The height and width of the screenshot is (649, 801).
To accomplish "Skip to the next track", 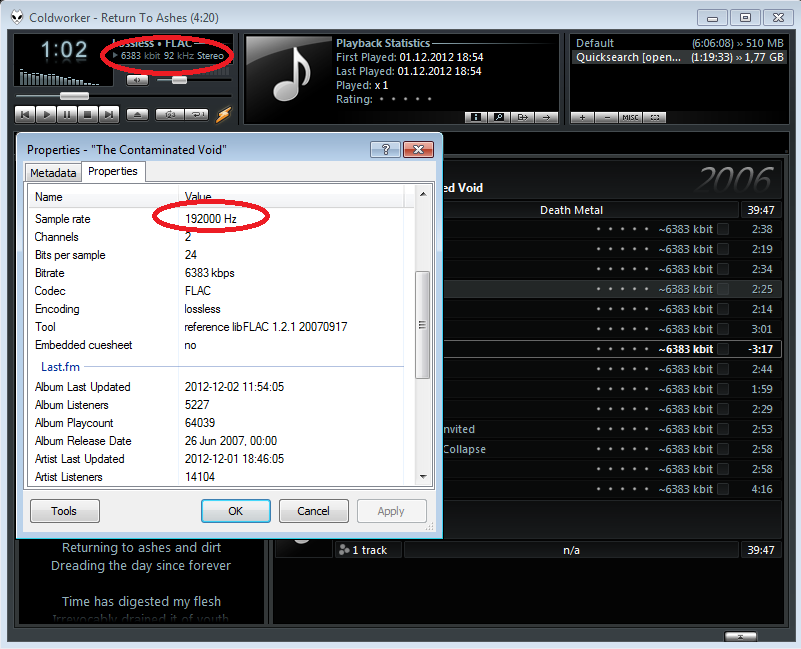I will (x=109, y=114).
